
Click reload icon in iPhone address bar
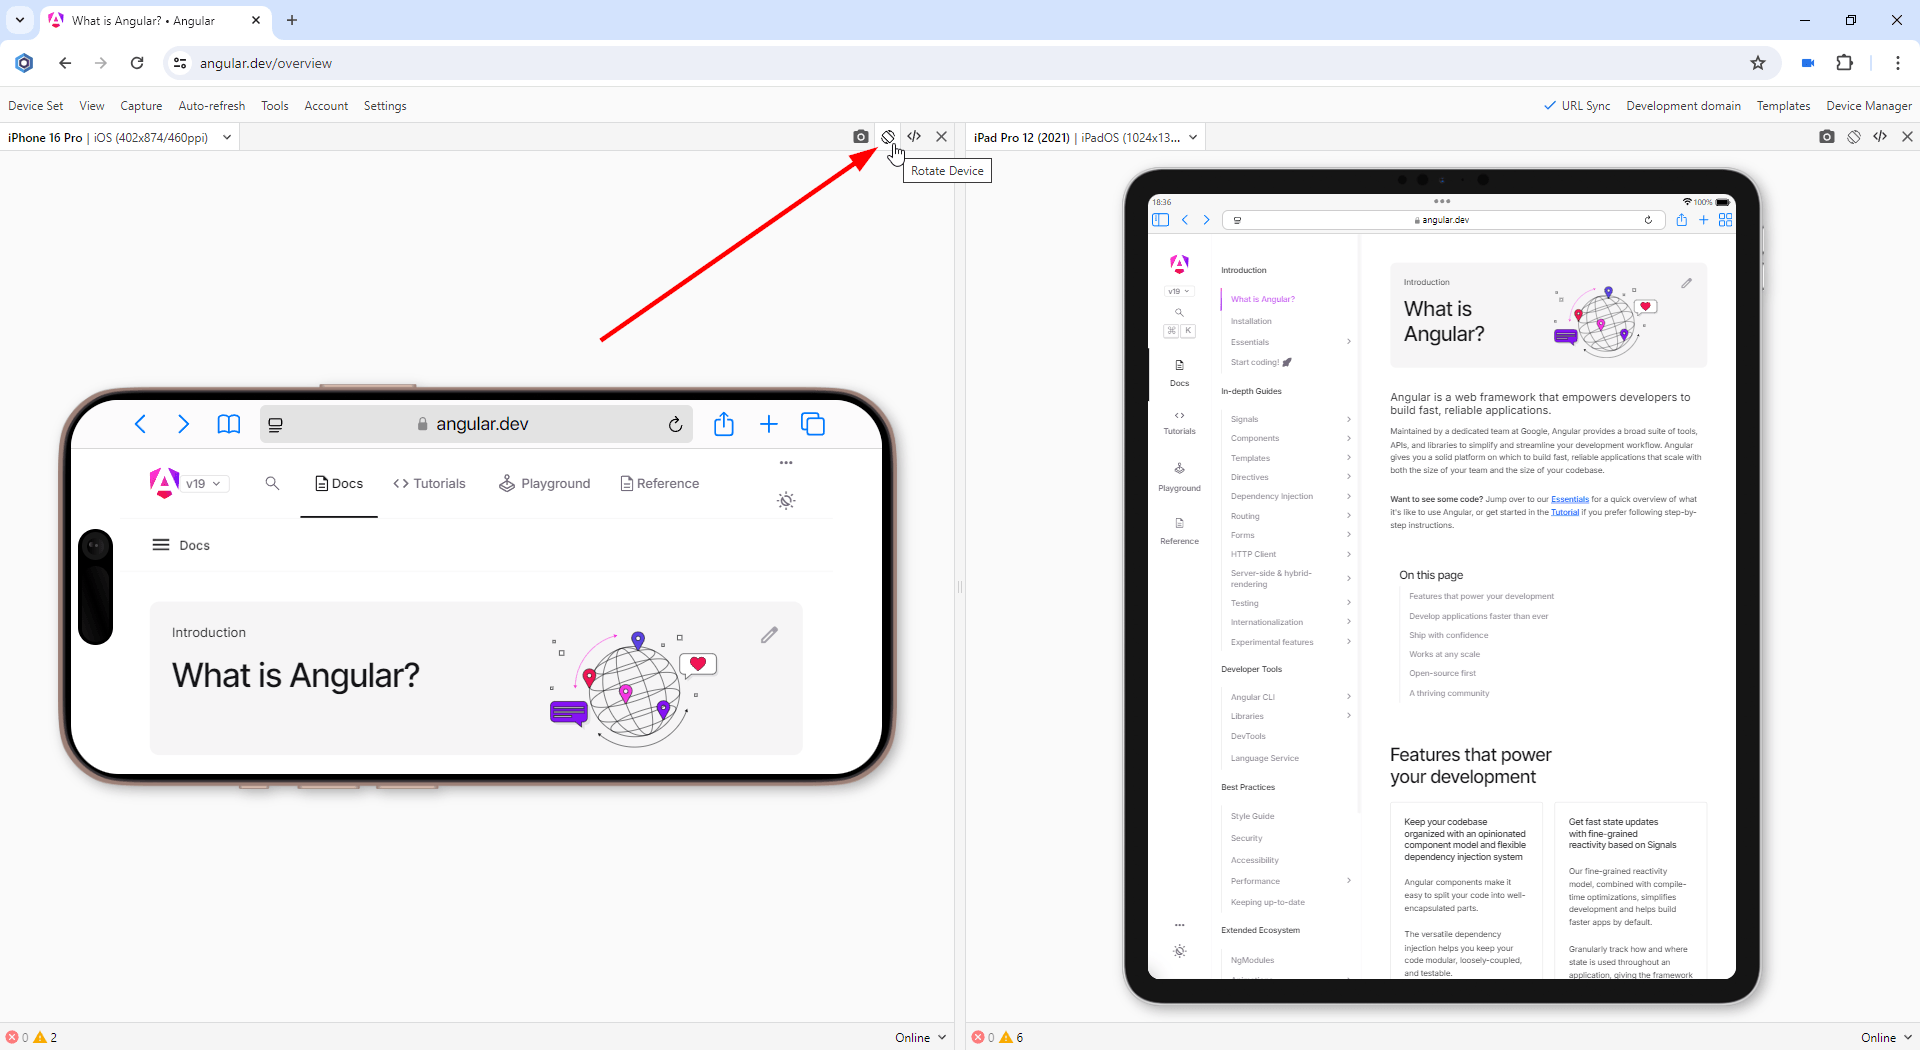point(675,425)
